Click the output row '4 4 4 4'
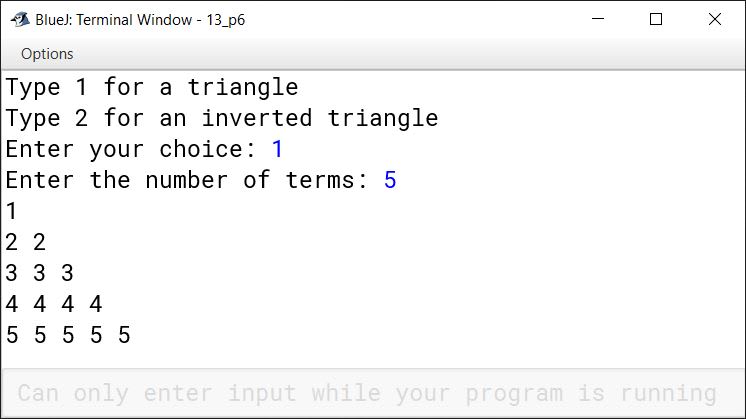 coord(54,304)
